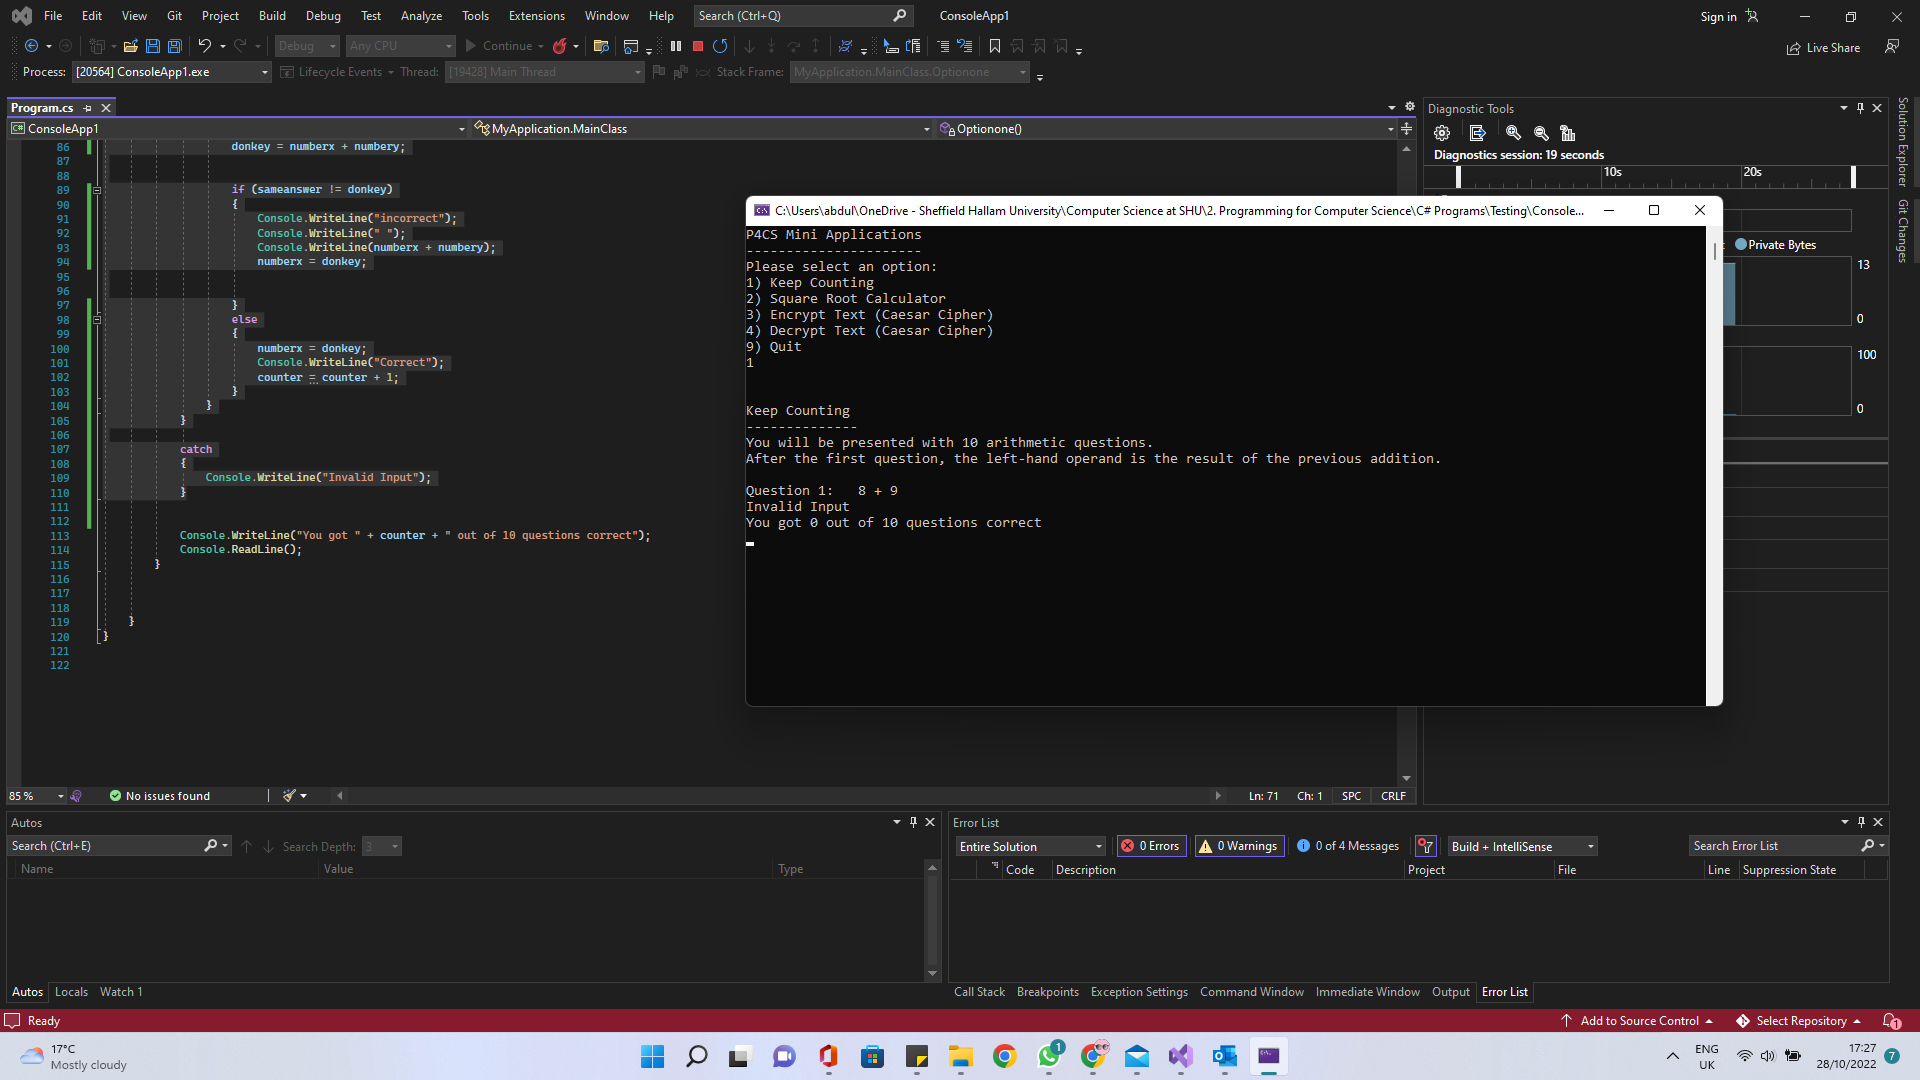Open the Process ConsoleApp1.exe dropdown
Image resolution: width=1920 pixels, height=1080 pixels.
(265, 72)
